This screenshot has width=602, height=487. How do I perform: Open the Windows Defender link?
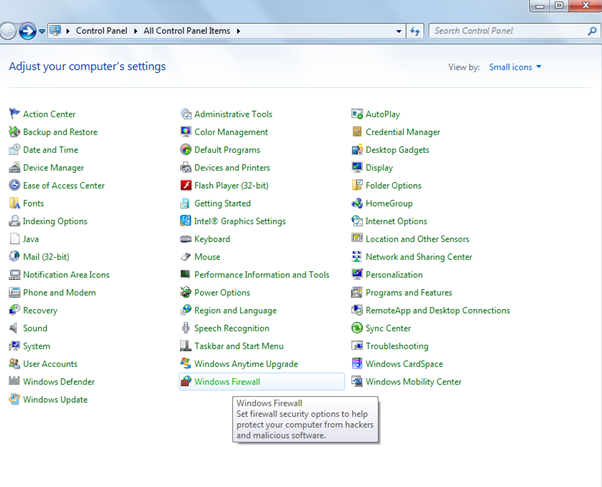(x=59, y=381)
